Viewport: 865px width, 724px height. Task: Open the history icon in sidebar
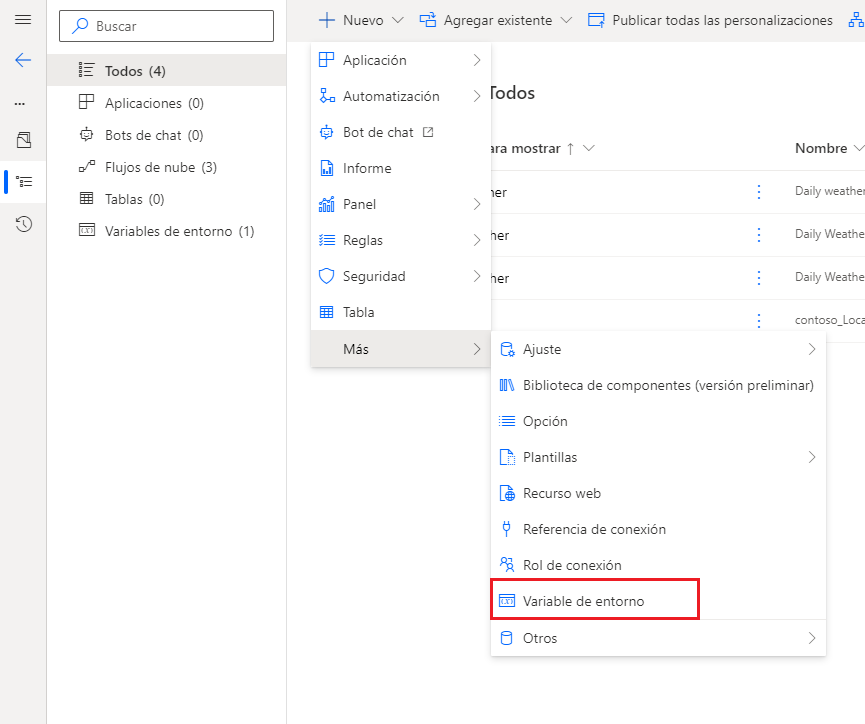click(23, 224)
